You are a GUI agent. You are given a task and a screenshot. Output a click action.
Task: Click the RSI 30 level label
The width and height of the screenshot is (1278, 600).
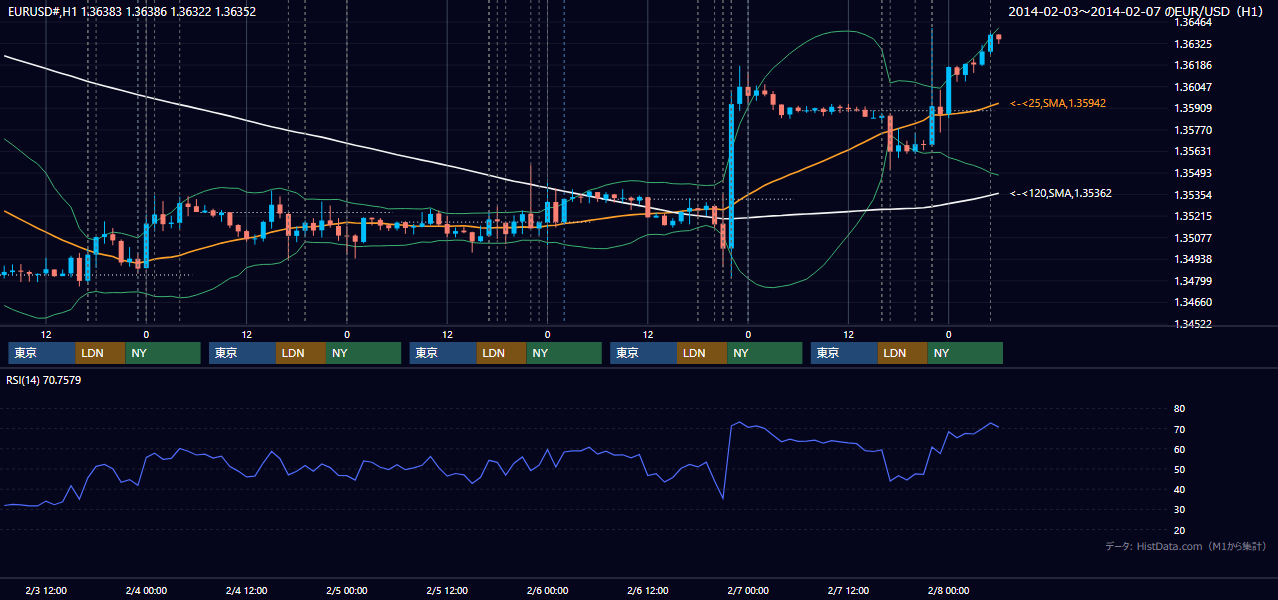coord(1179,510)
